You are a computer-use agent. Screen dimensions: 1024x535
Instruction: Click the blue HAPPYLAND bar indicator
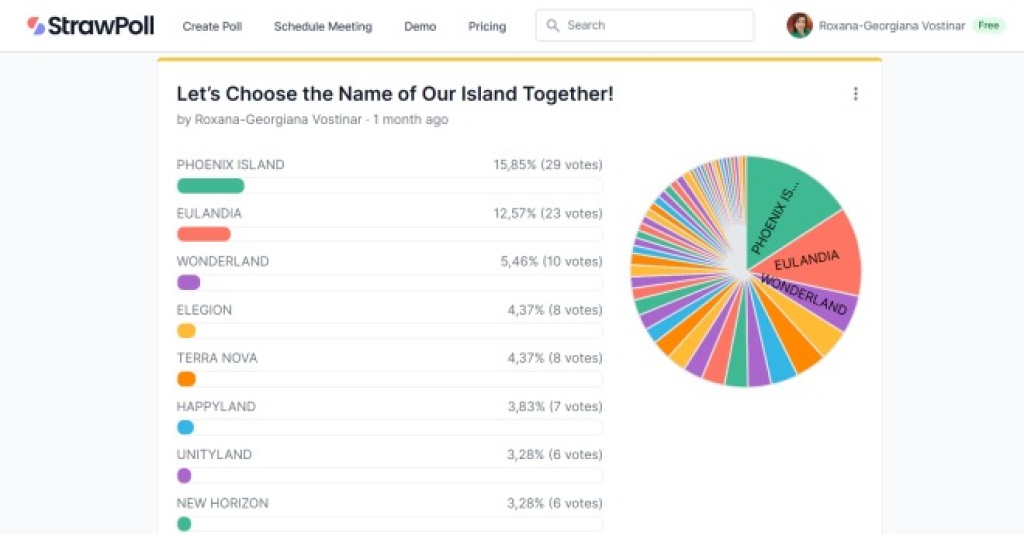coord(185,427)
